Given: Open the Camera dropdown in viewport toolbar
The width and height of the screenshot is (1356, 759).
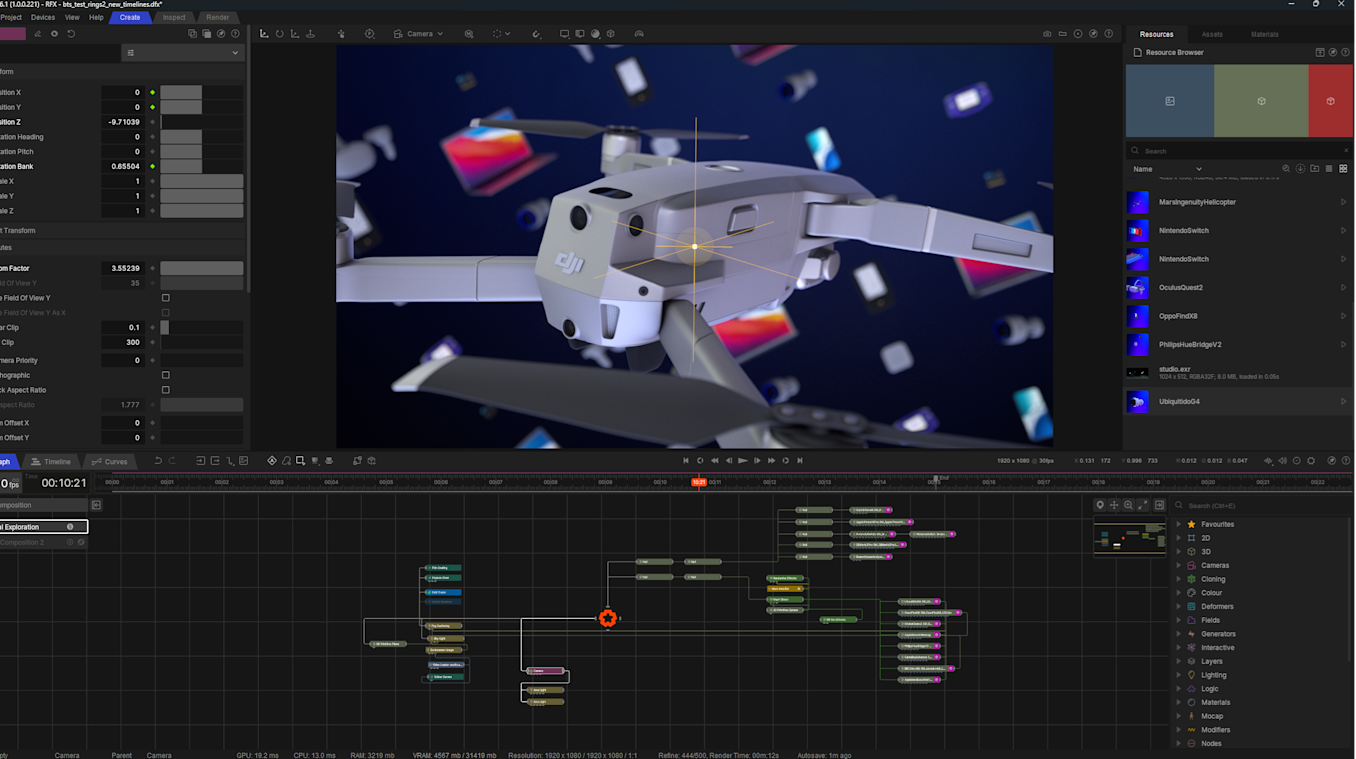Looking at the screenshot, I should point(419,34).
